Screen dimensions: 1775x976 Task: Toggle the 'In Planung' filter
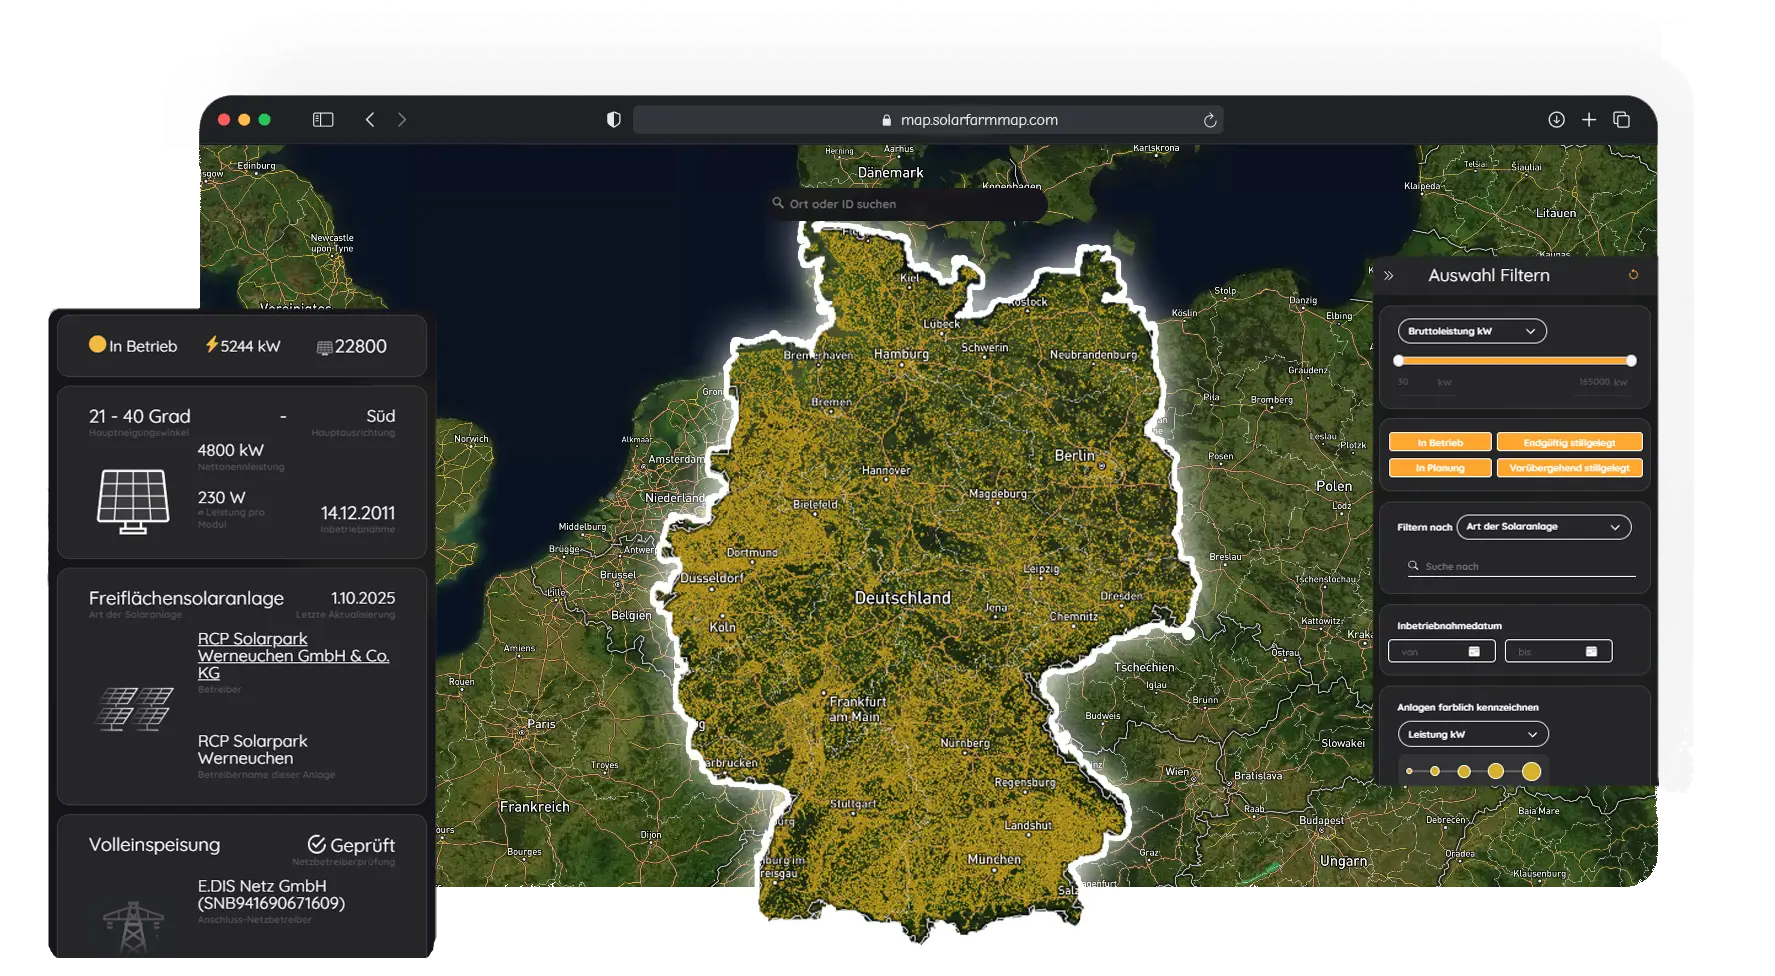point(1439,467)
